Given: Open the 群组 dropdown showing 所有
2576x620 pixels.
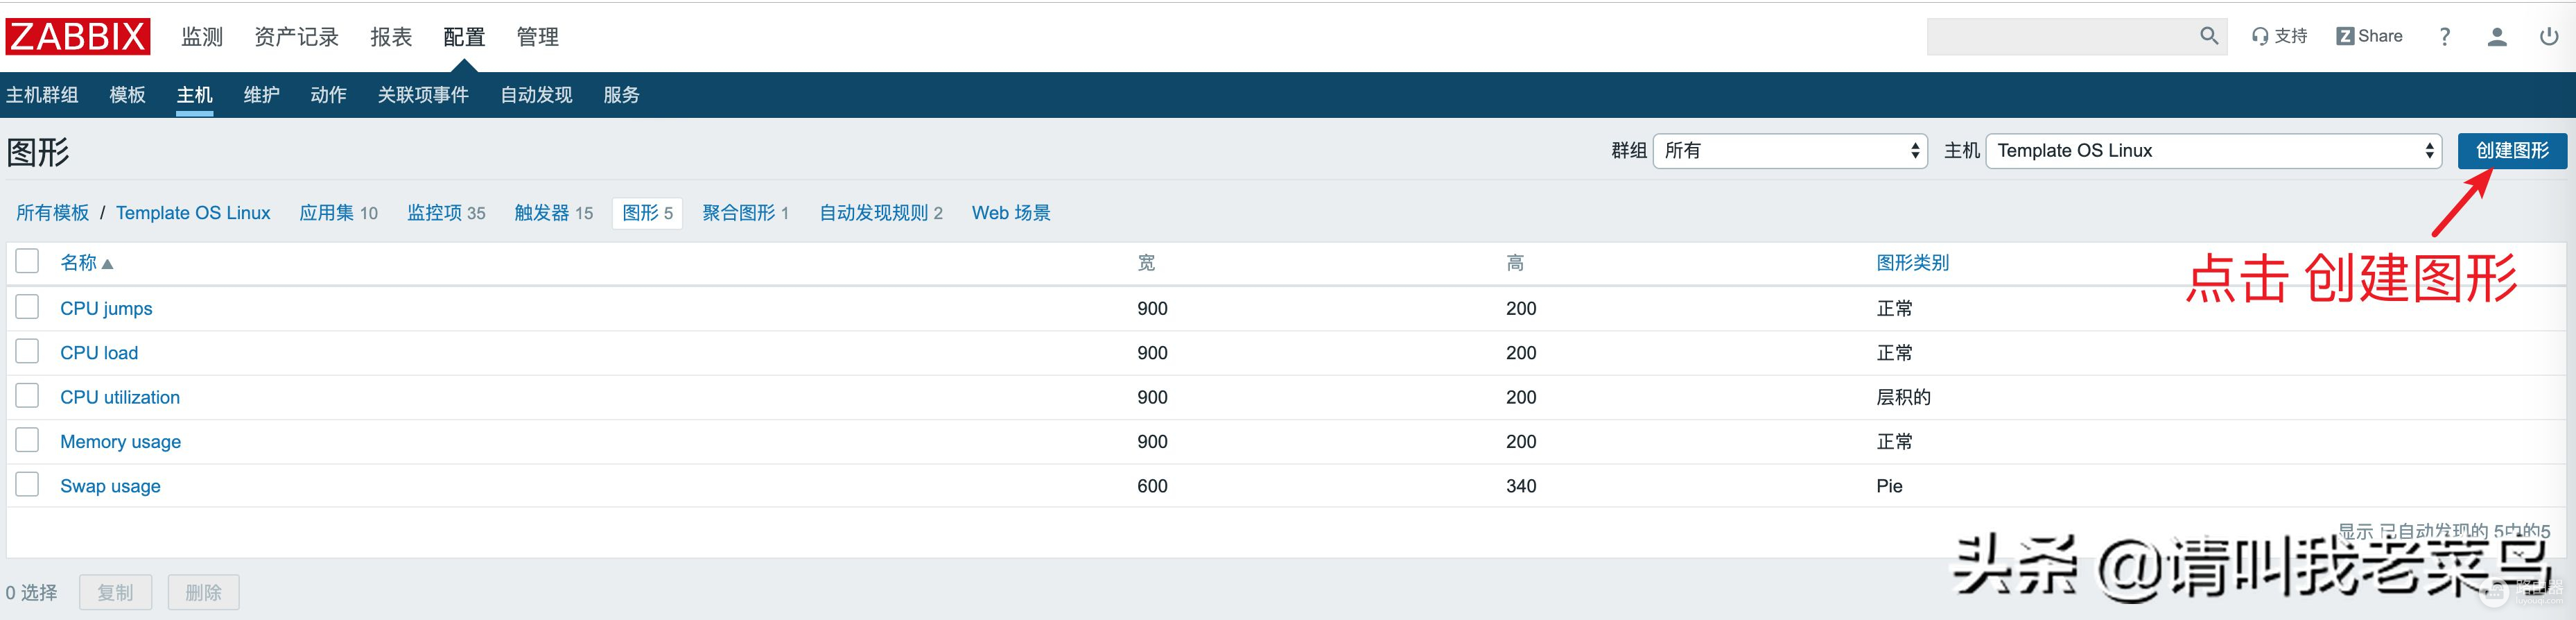Looking at the screenshot, I should (1789, 151).
